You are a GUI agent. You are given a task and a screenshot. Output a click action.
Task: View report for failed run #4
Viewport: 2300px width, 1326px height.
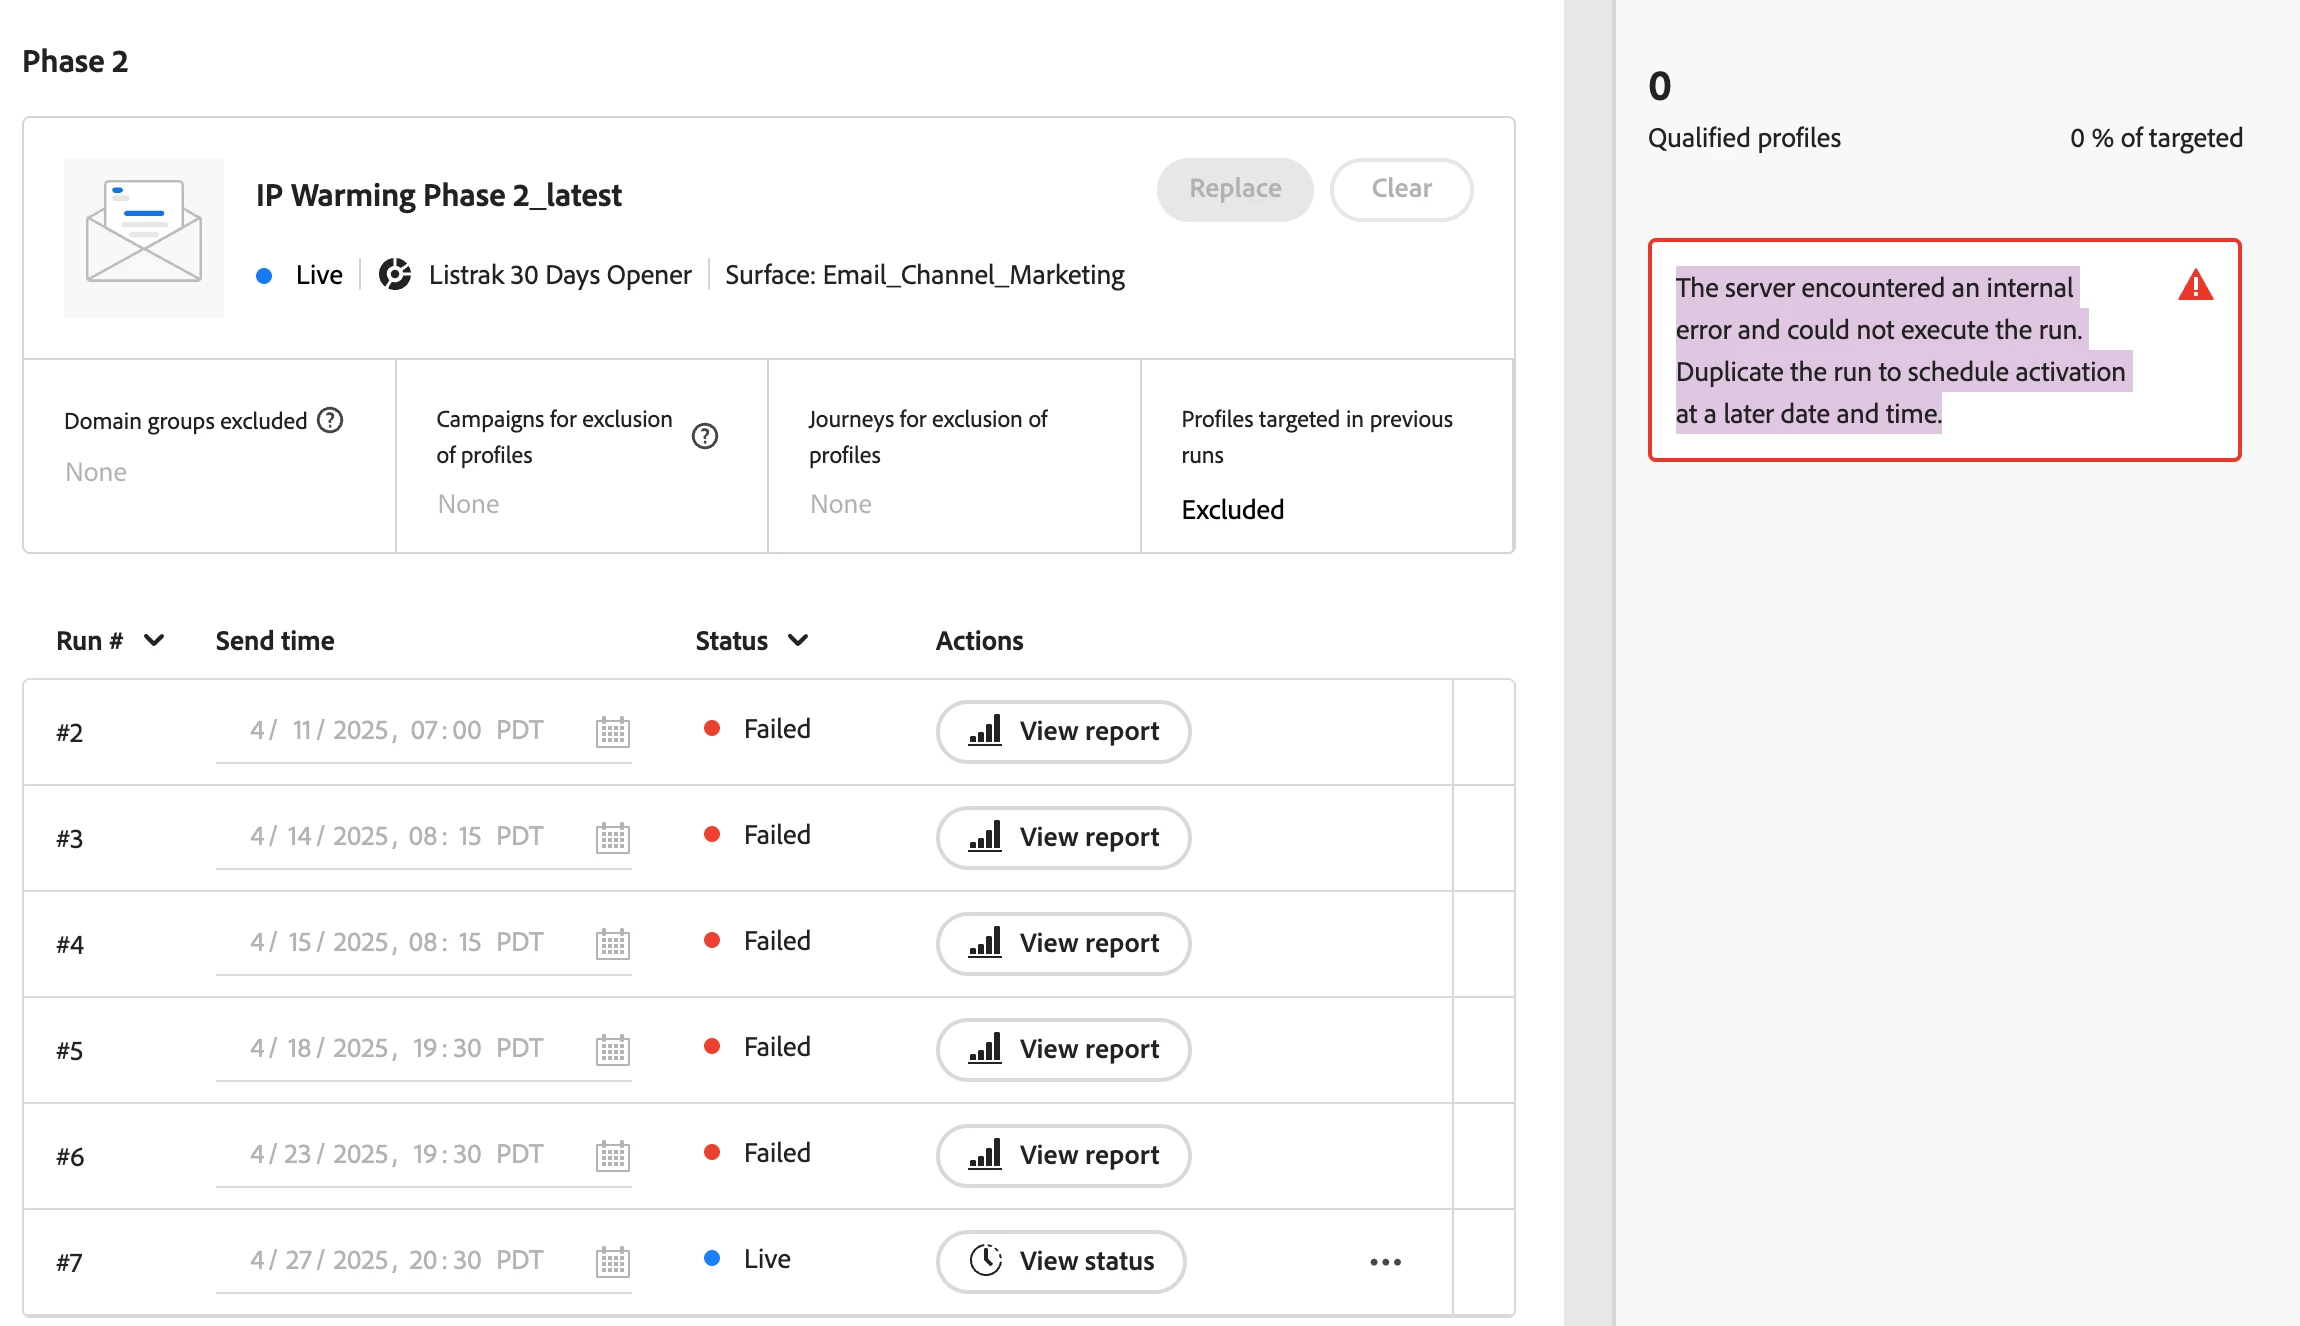tap(1063, 944)
